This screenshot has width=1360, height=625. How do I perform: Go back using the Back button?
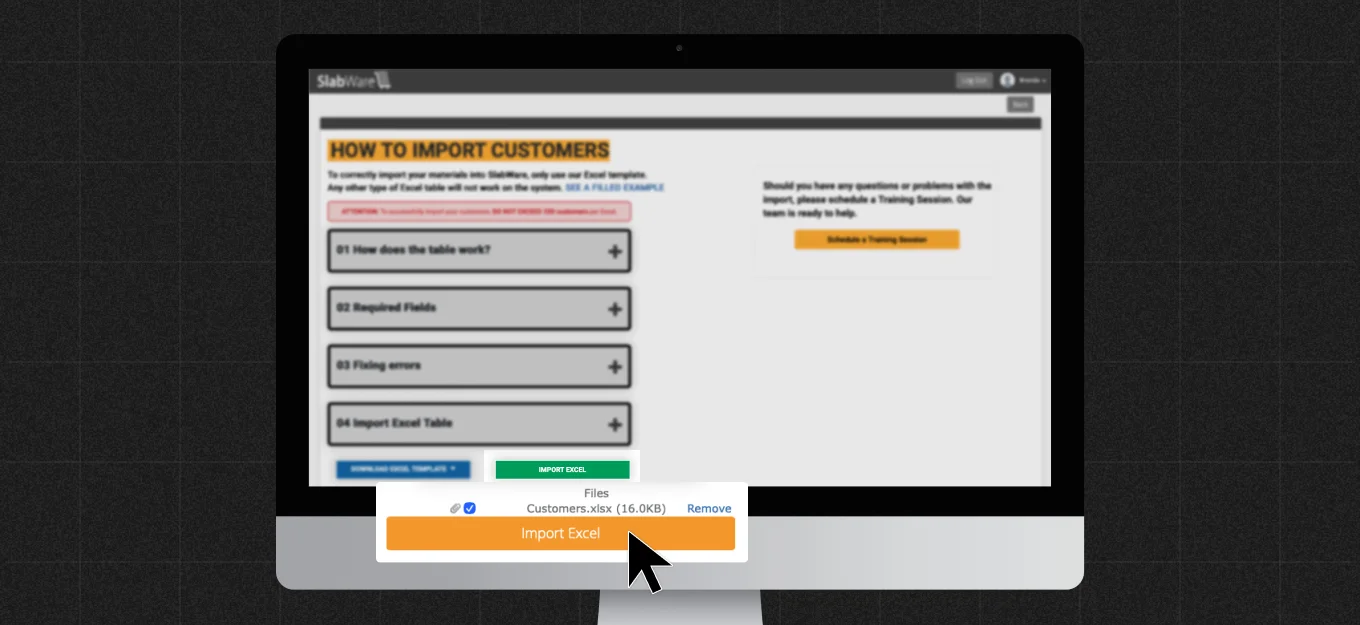1020,104
